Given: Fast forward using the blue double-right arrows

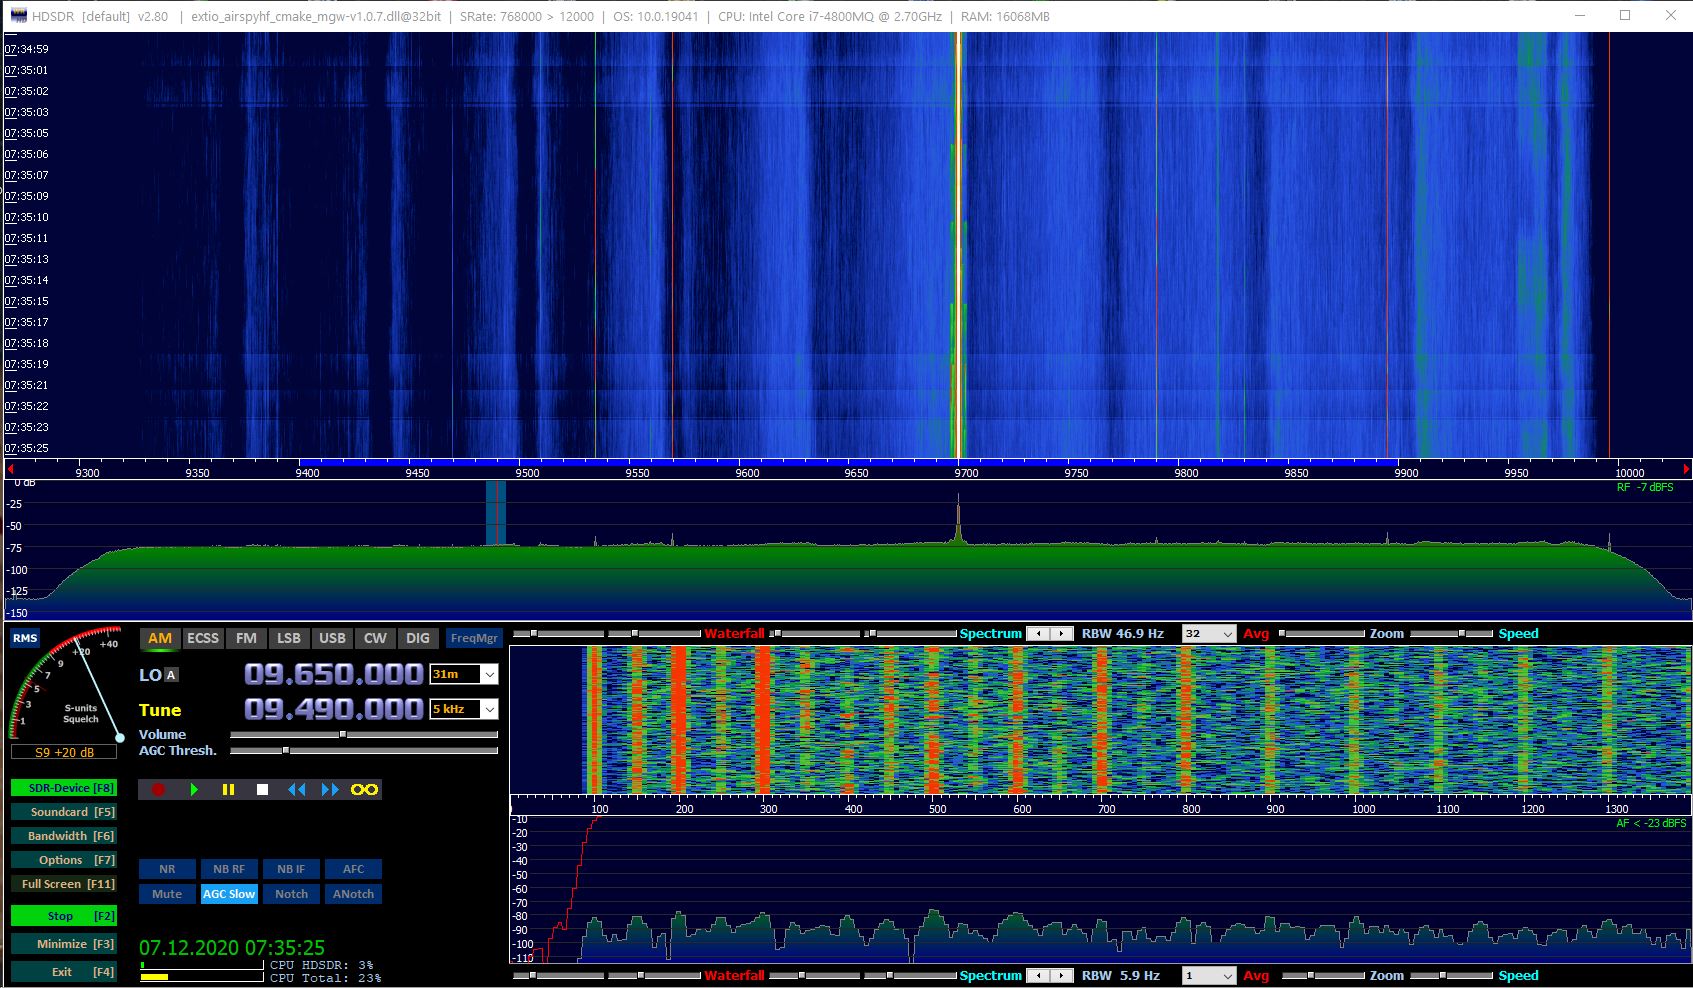Looking at the screenshot, I should click(330, 789).
